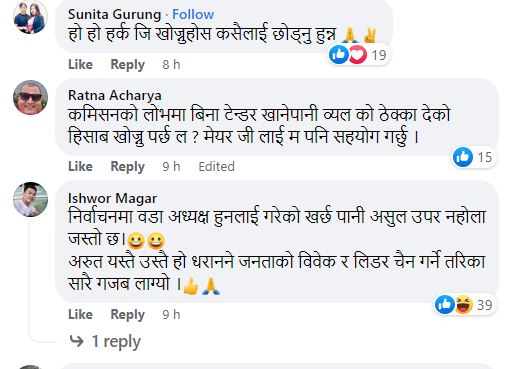The width and height of the screenshot is (531, 369).
Task: Click the reply arrow icon beside '1 reply'
Action: coord(76,341)
